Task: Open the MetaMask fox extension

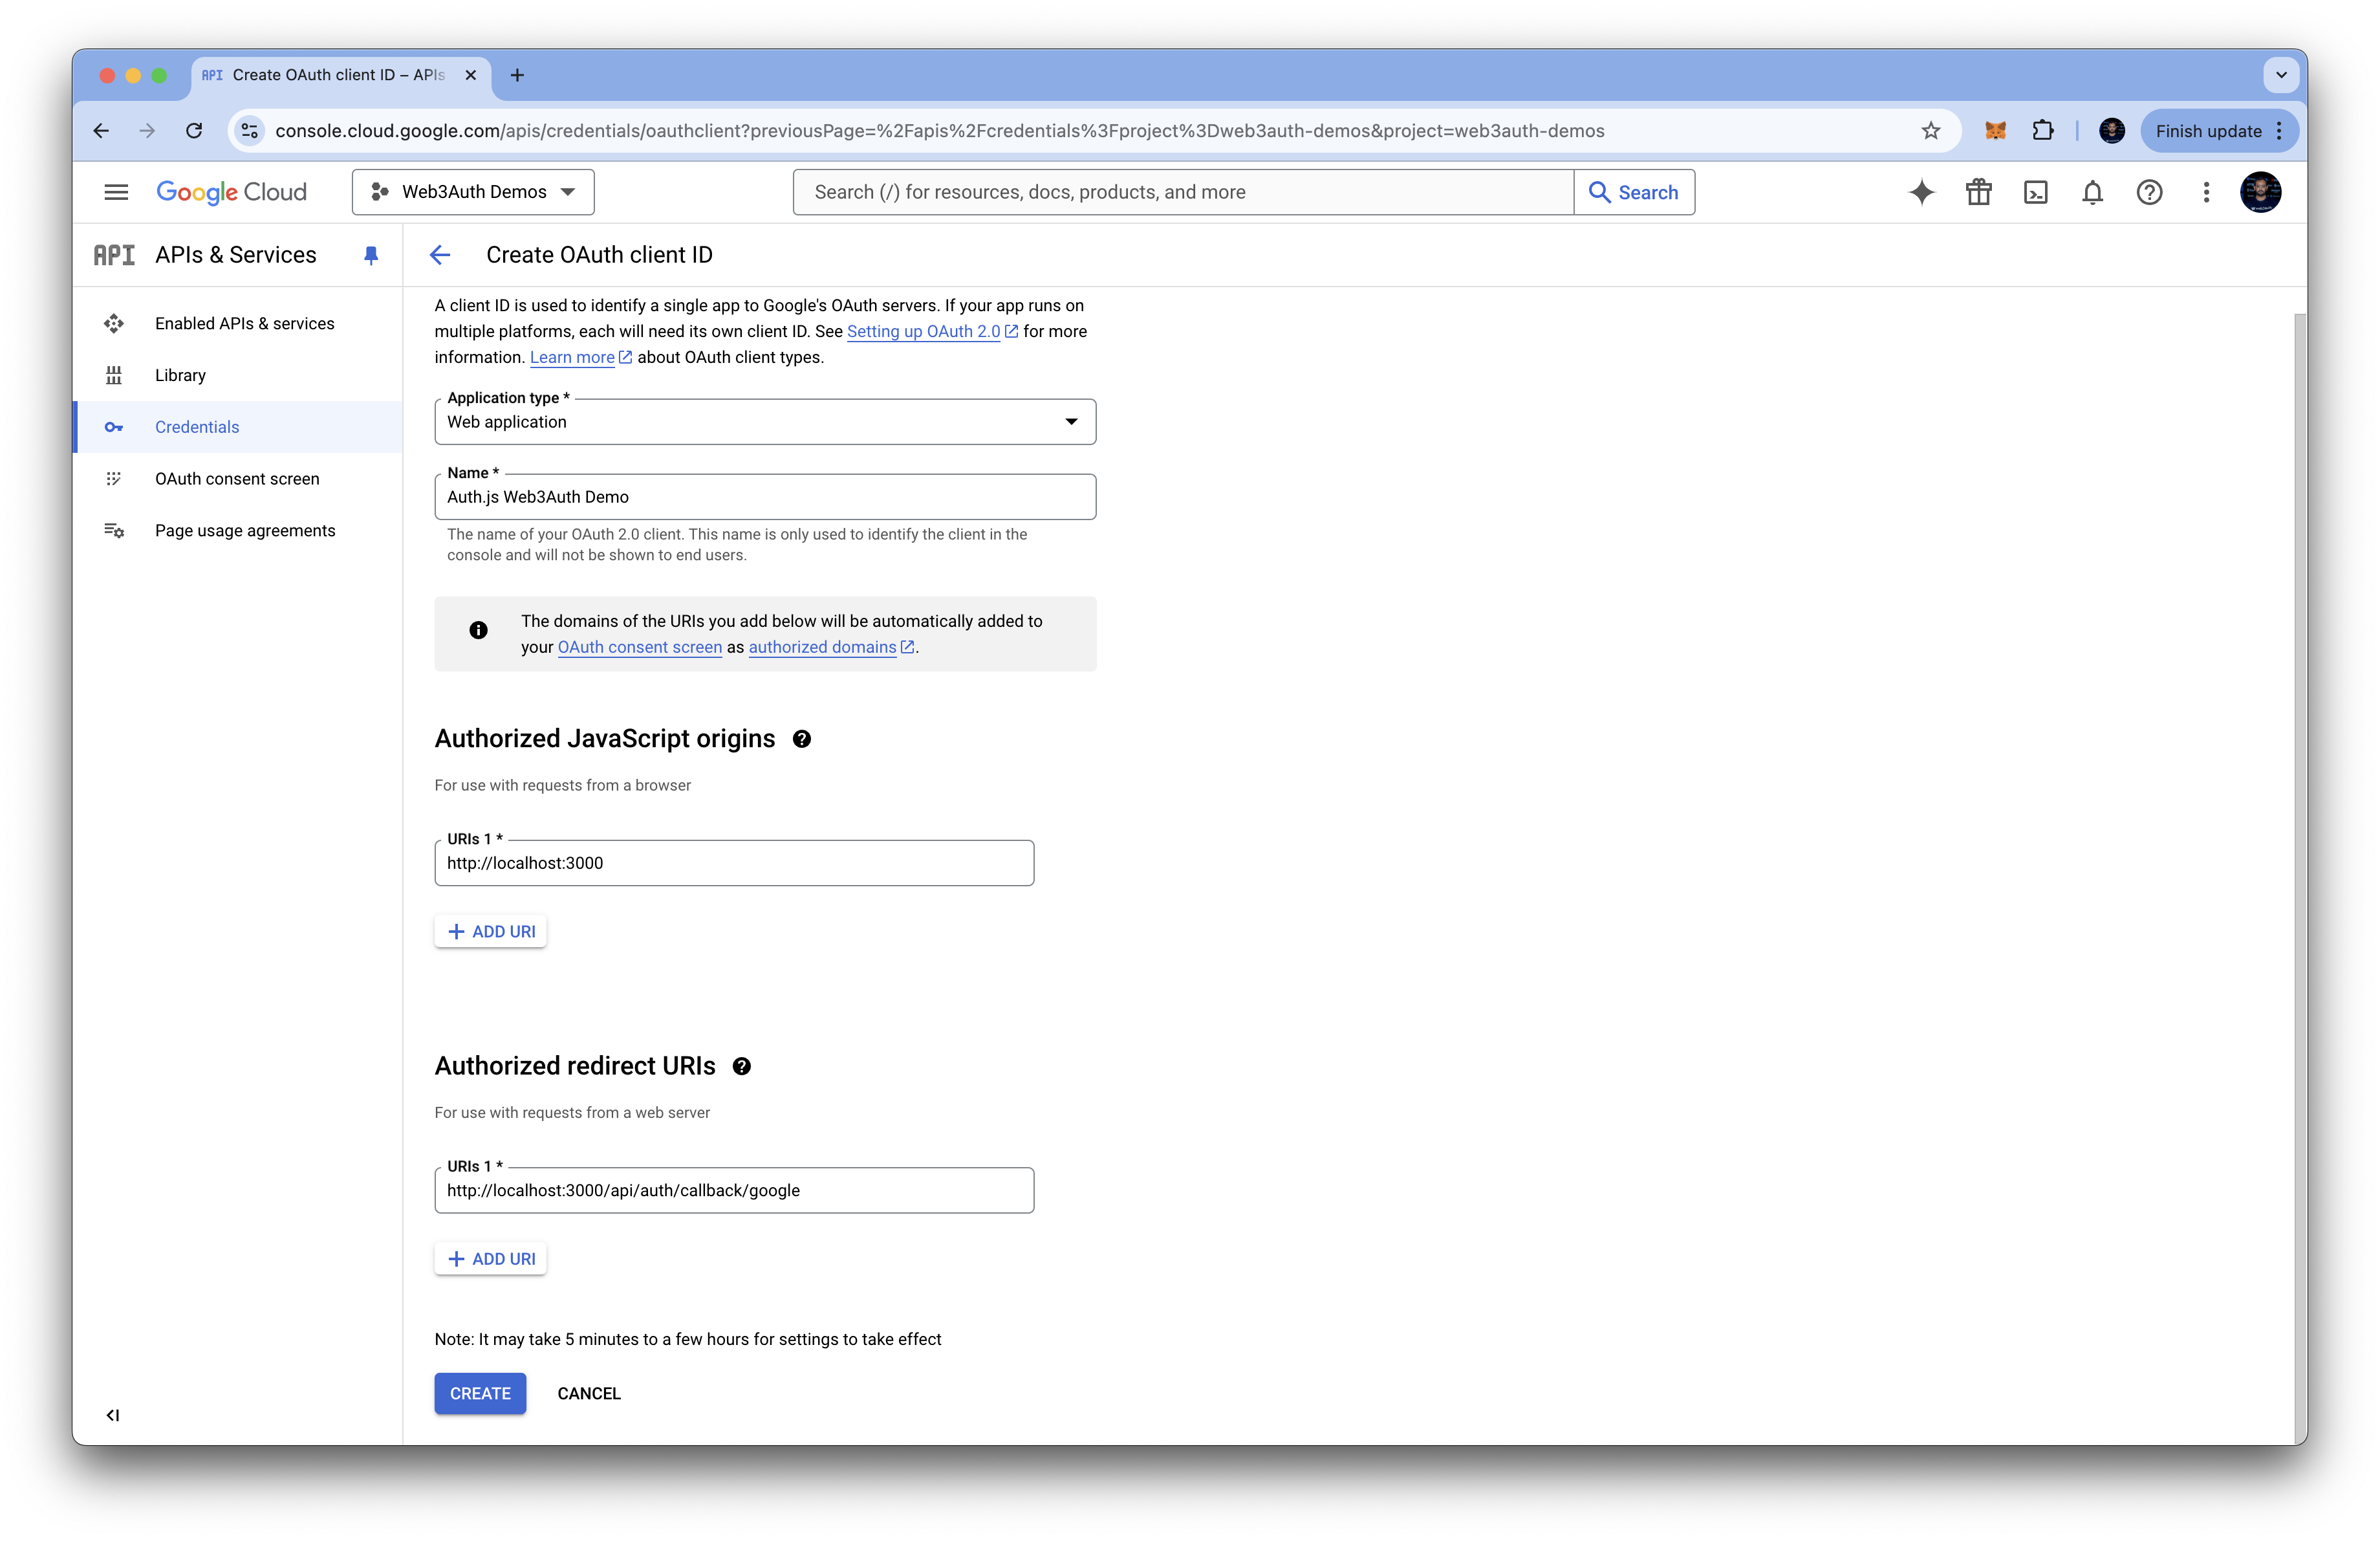Action: pos(1995,131)
